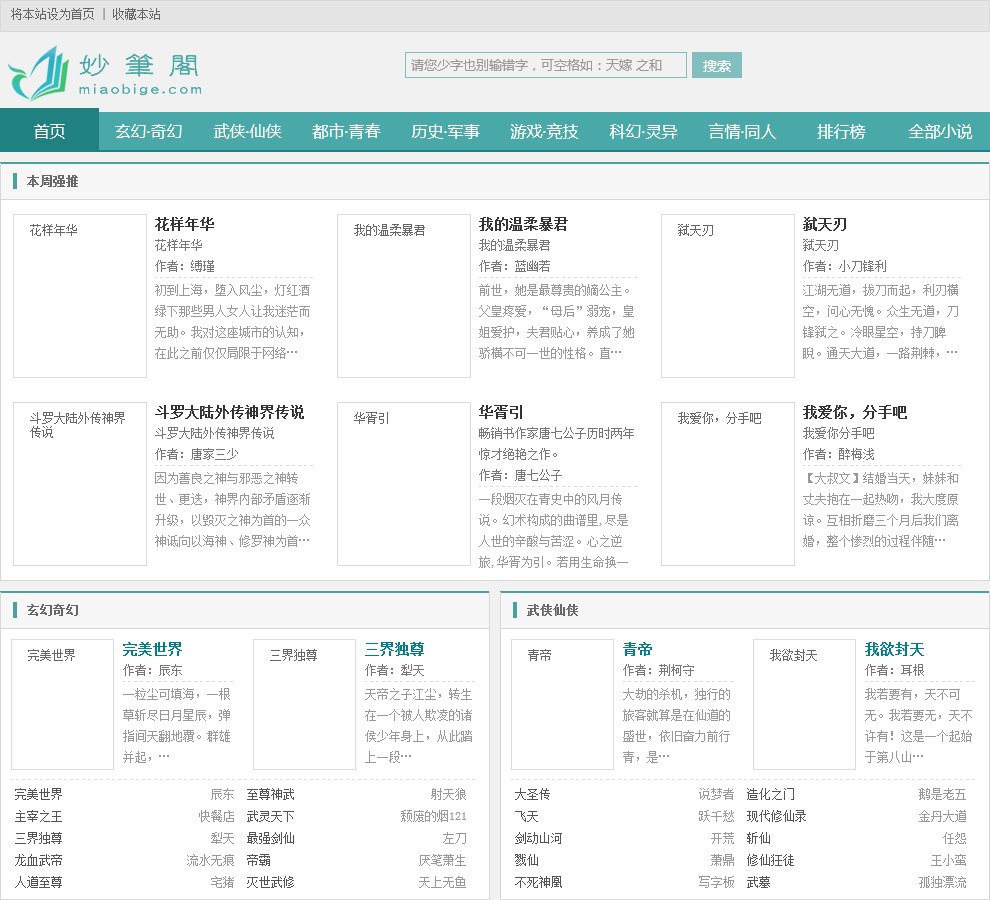This screenshot has width=990, height=900.
Task: Click the miaobige.com site logo
Action: click(105, 74)
